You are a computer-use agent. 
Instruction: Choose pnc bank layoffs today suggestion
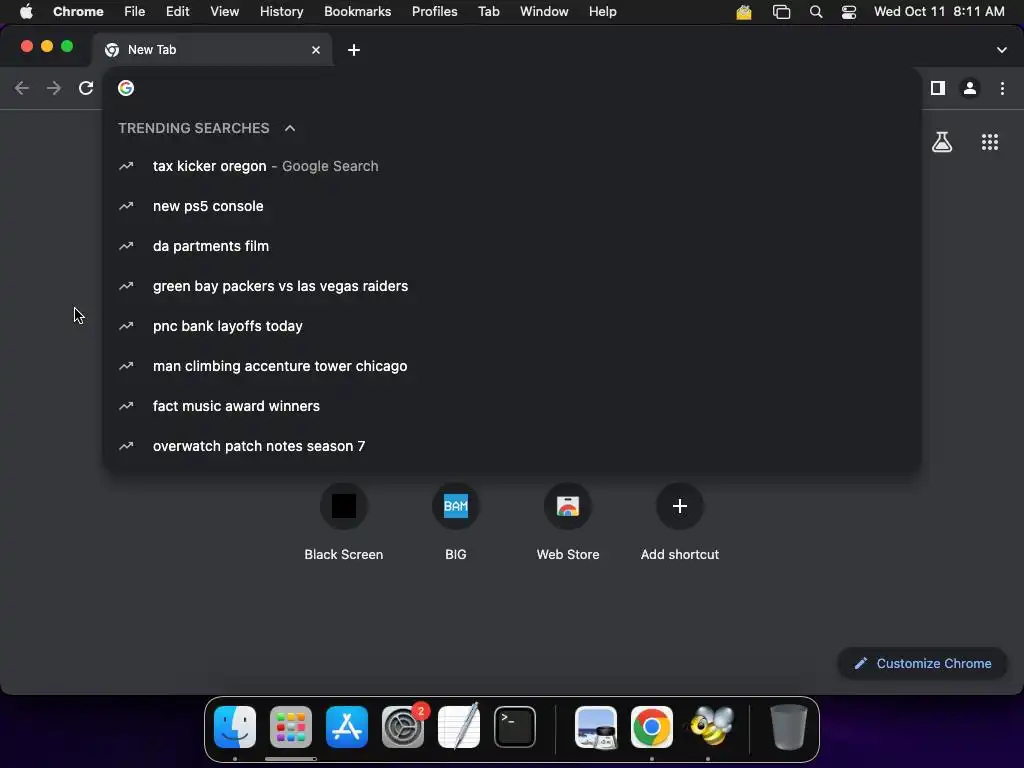(512, 326)
